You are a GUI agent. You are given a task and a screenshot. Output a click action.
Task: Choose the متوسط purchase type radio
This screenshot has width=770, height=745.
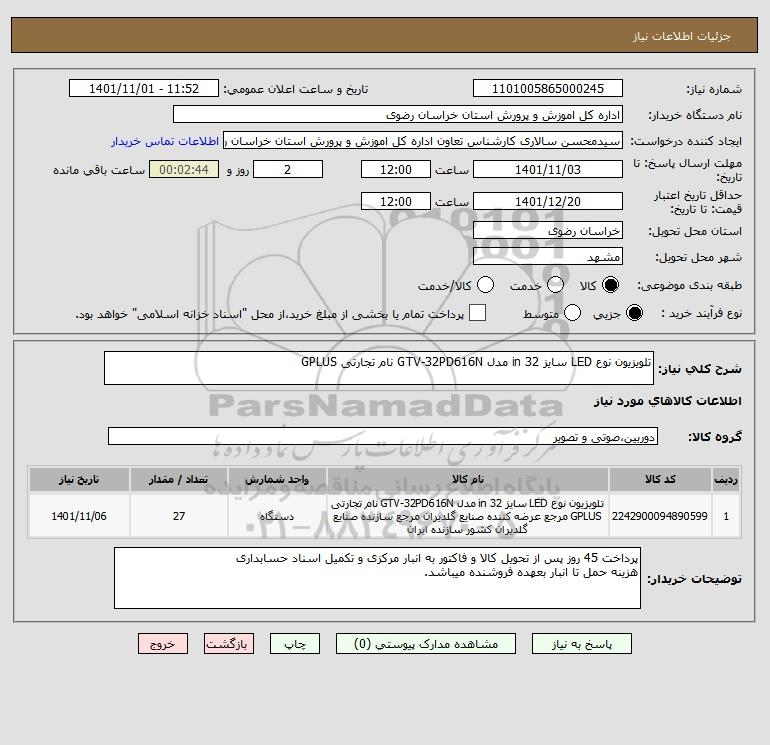click(573, 313)
